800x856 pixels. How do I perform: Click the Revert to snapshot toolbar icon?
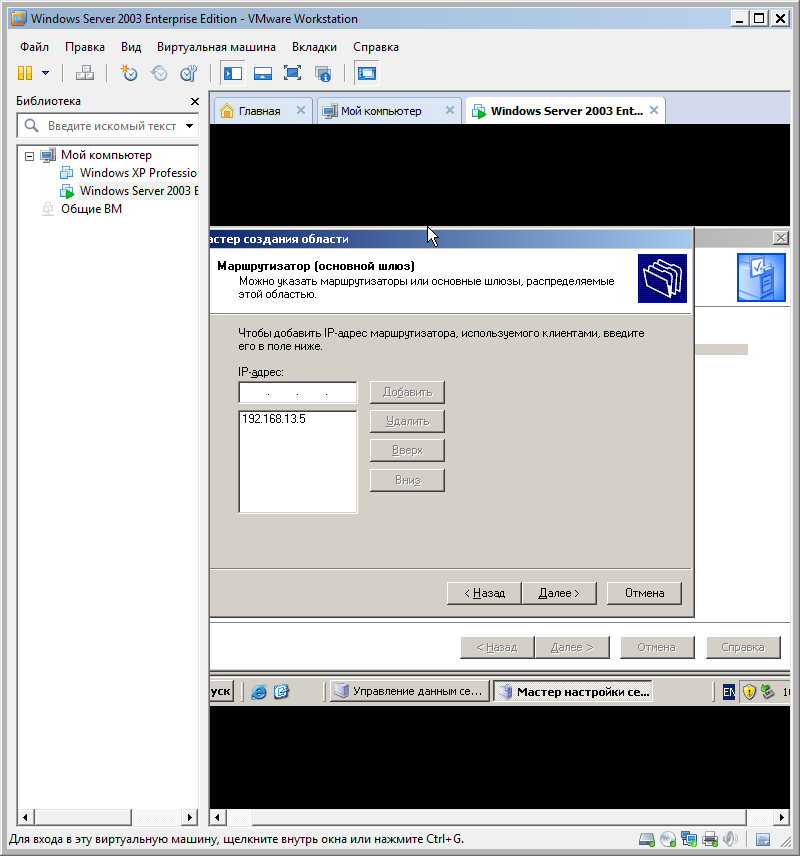click(x=159, y=73)
